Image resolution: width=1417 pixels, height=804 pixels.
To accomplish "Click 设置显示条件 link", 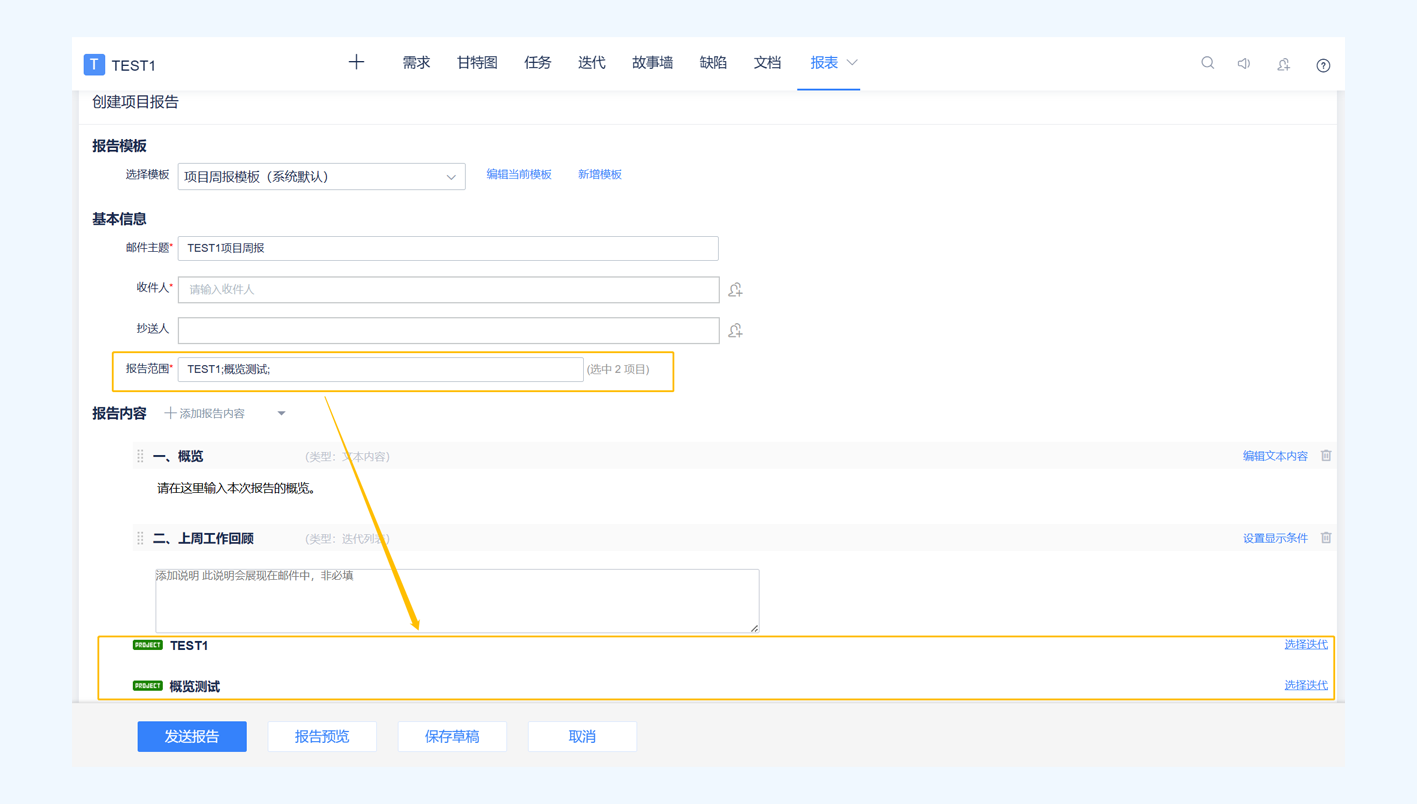I will [x=1275, y=538].
